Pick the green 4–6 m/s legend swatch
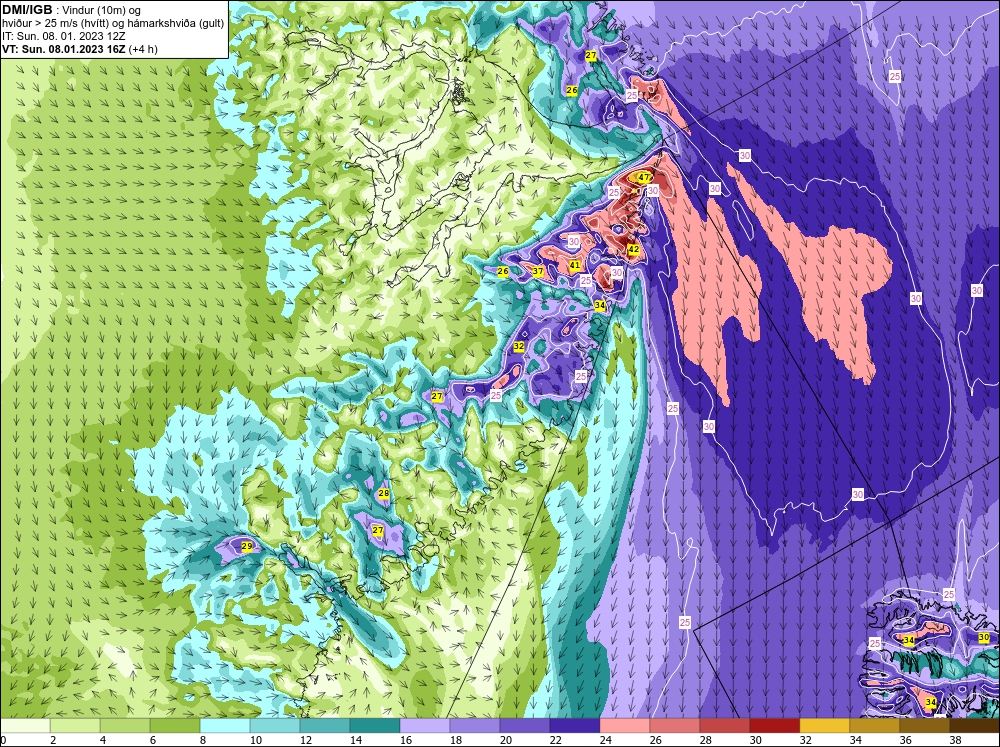 pyautogui.click(x=124, y=726)
